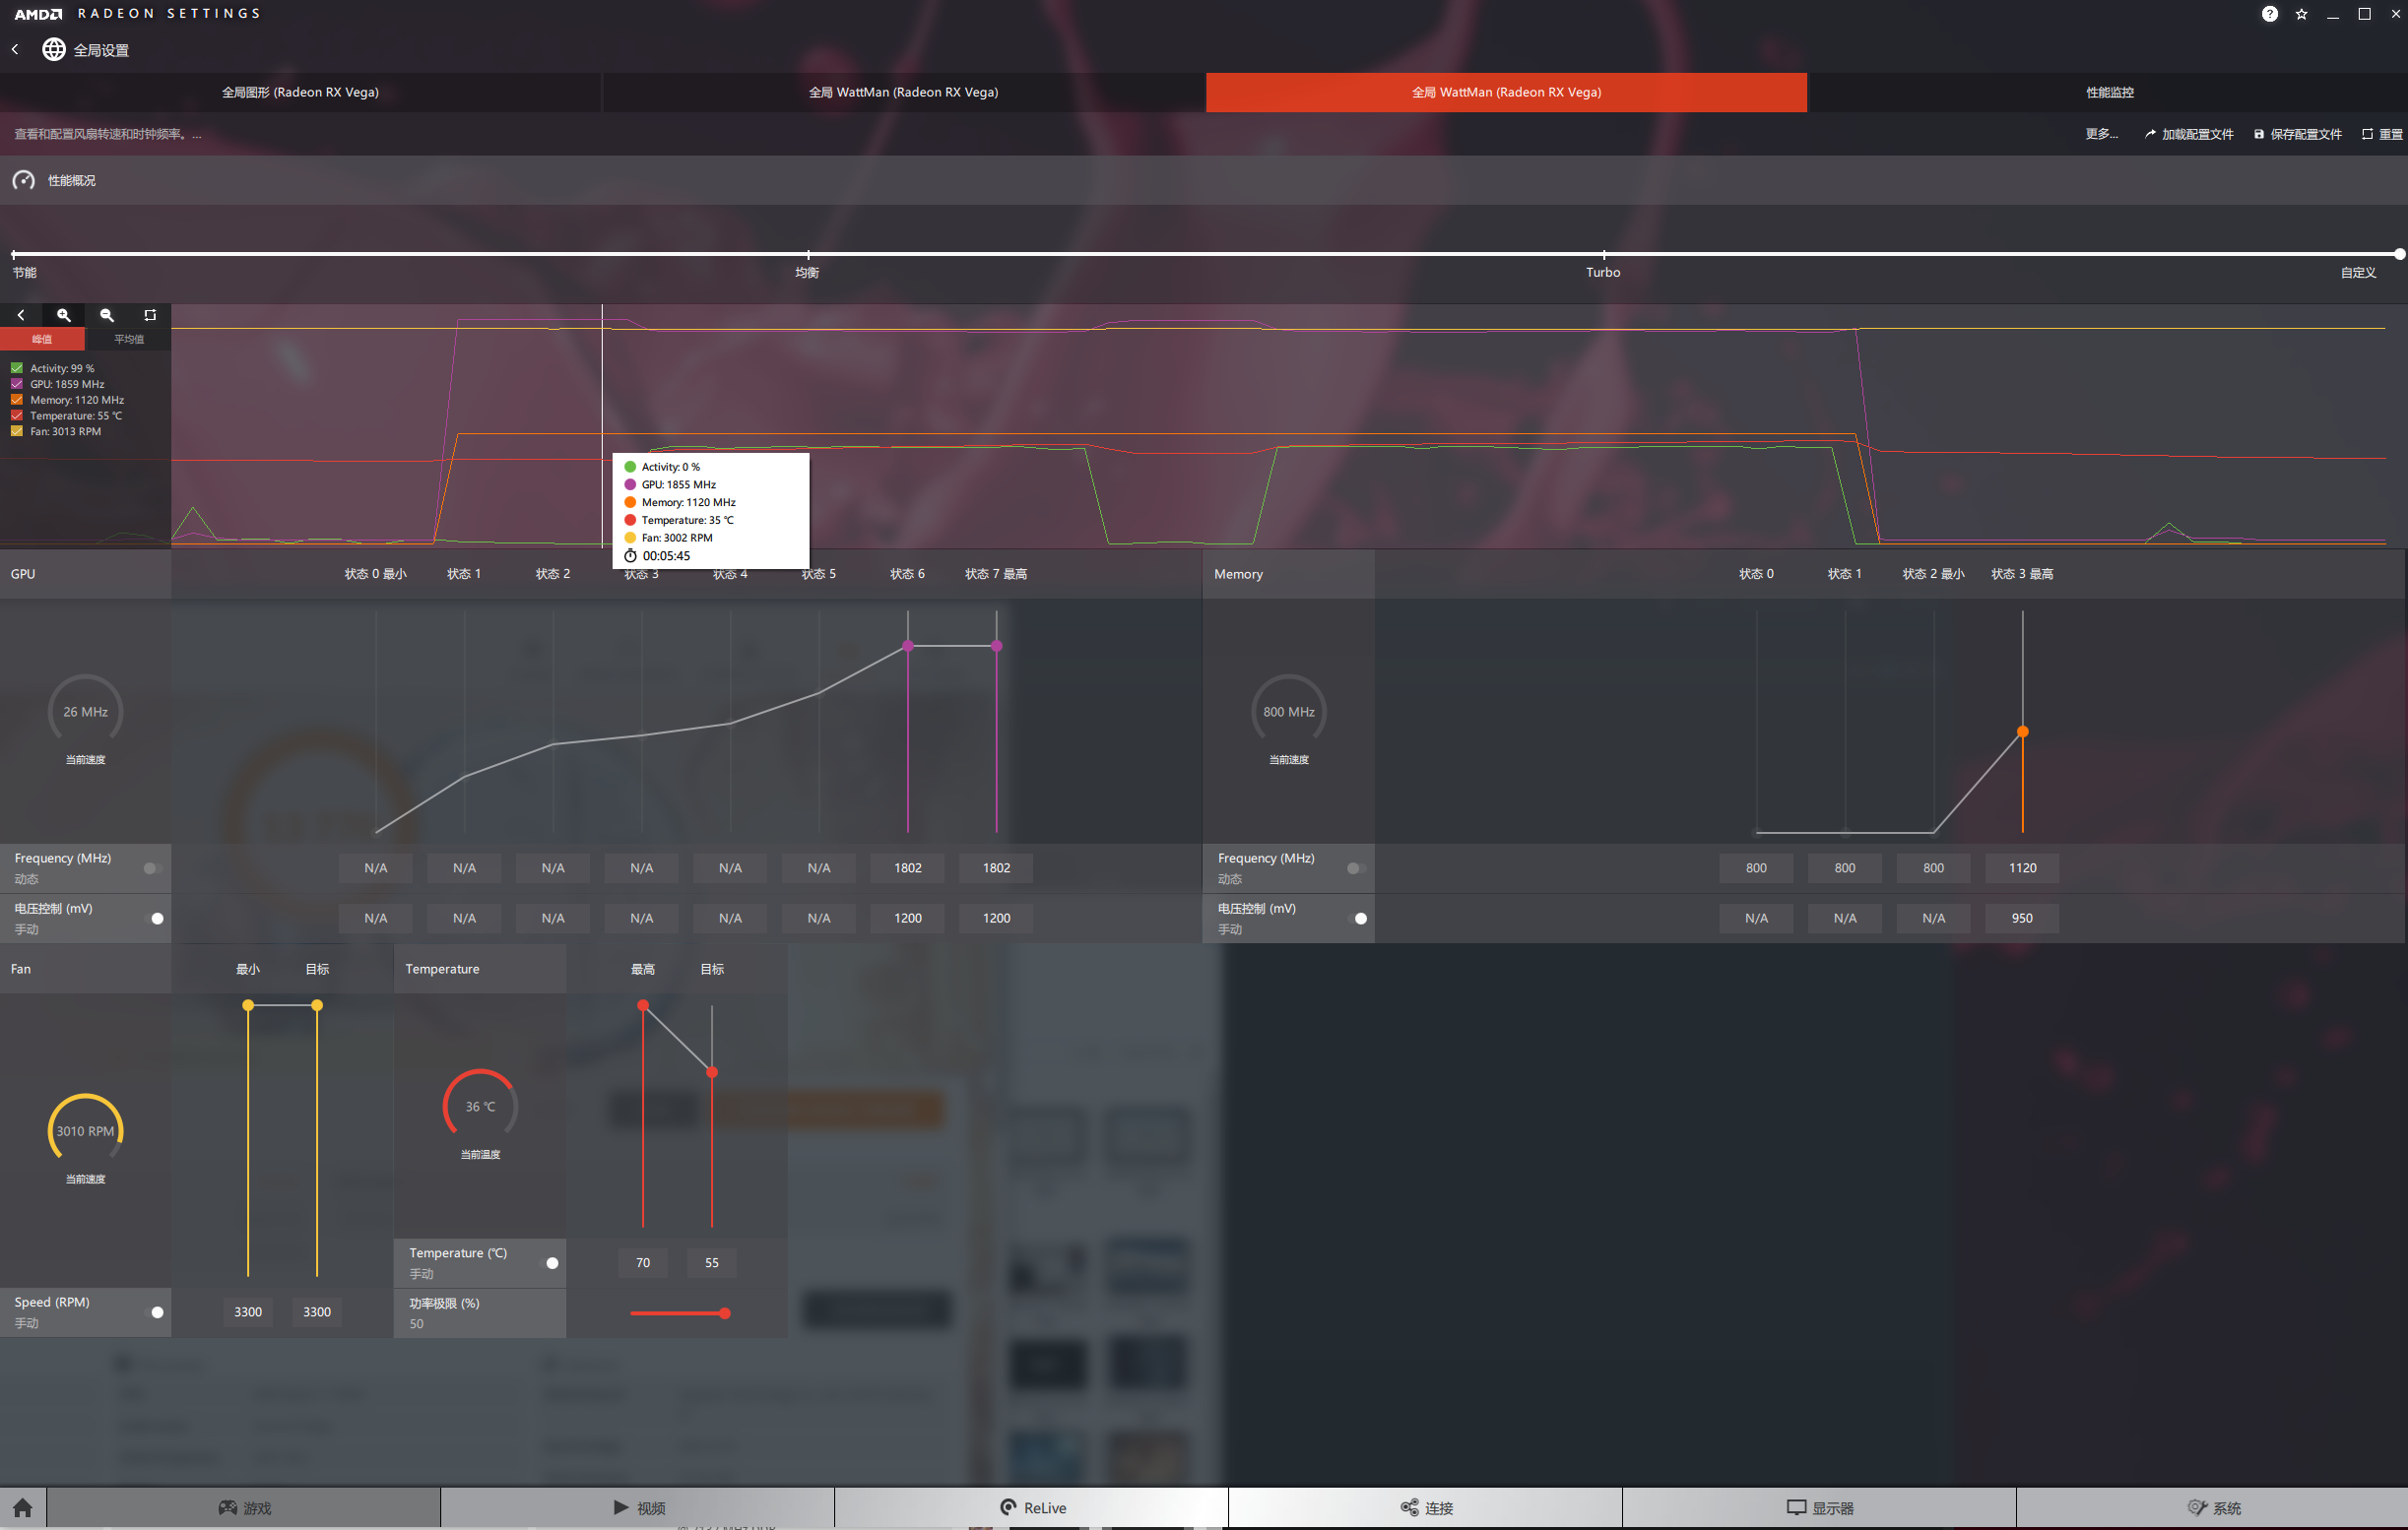Screen dimensions: 2408x1530
Task: Toggle the Fan graph checkbox
Action: tap(17, 431)
